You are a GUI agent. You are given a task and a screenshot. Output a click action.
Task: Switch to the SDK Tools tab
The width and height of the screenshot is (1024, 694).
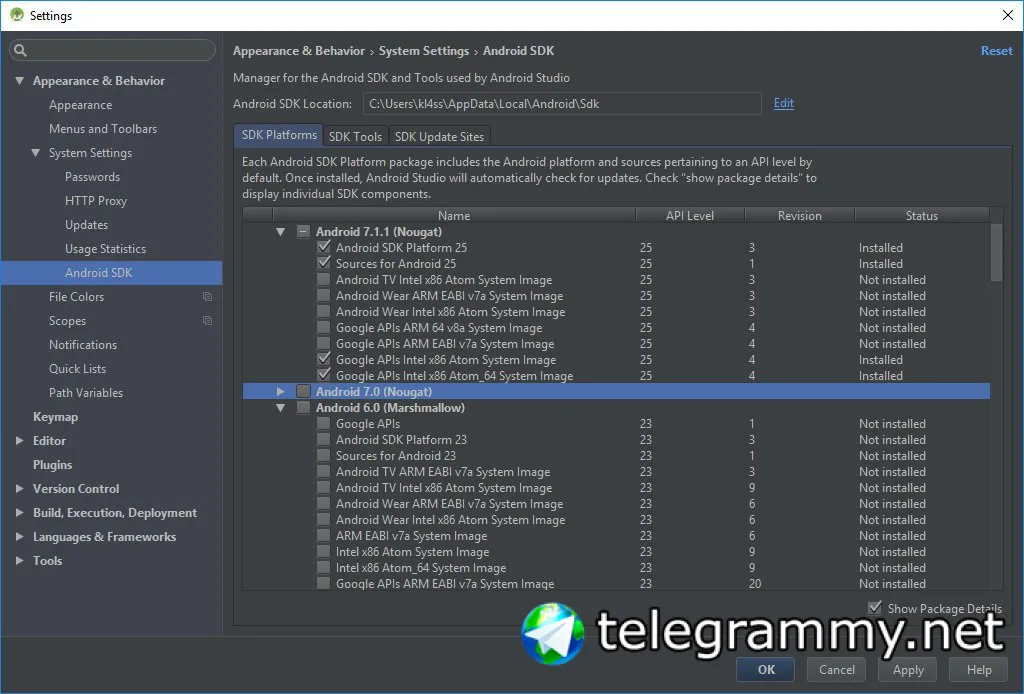click(355, 136)
